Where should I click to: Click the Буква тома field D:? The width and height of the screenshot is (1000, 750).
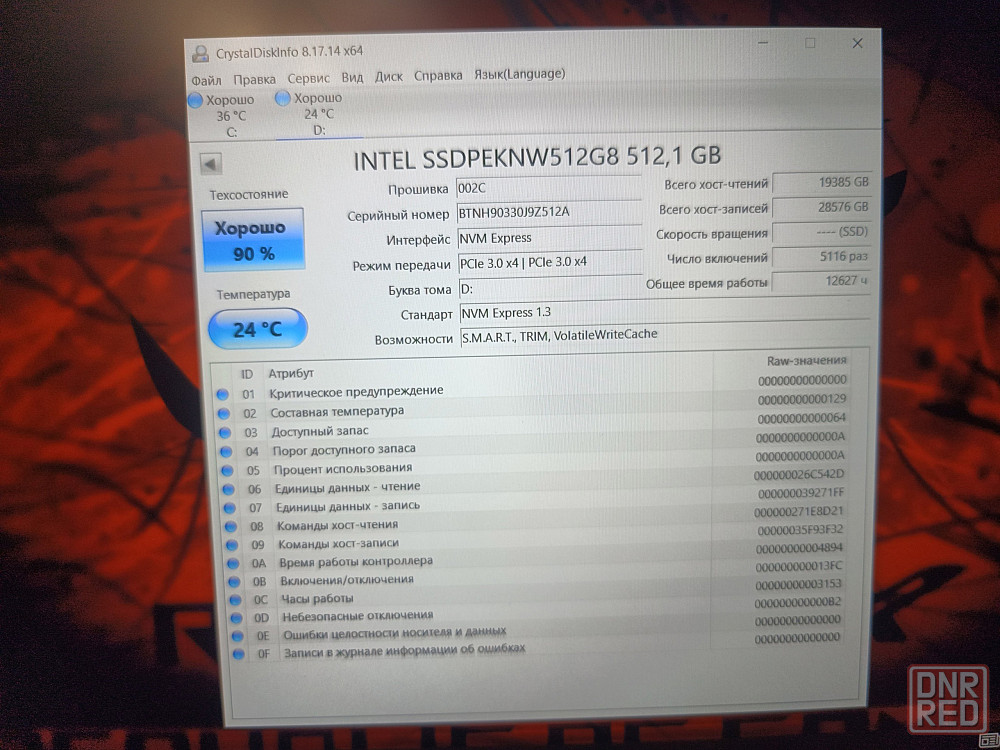pos(550,288)
